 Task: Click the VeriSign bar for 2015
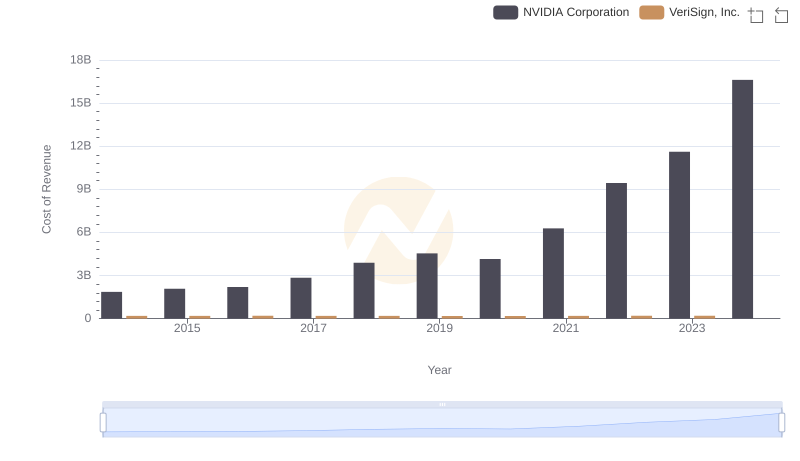point(199,317)
